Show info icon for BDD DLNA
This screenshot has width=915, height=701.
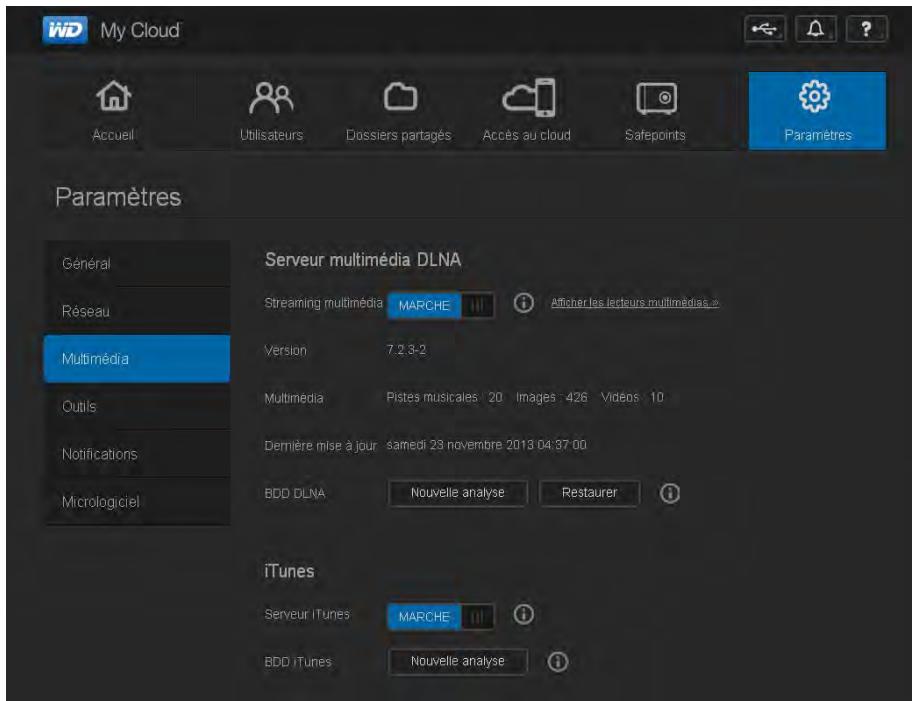[x=669, y=493]
